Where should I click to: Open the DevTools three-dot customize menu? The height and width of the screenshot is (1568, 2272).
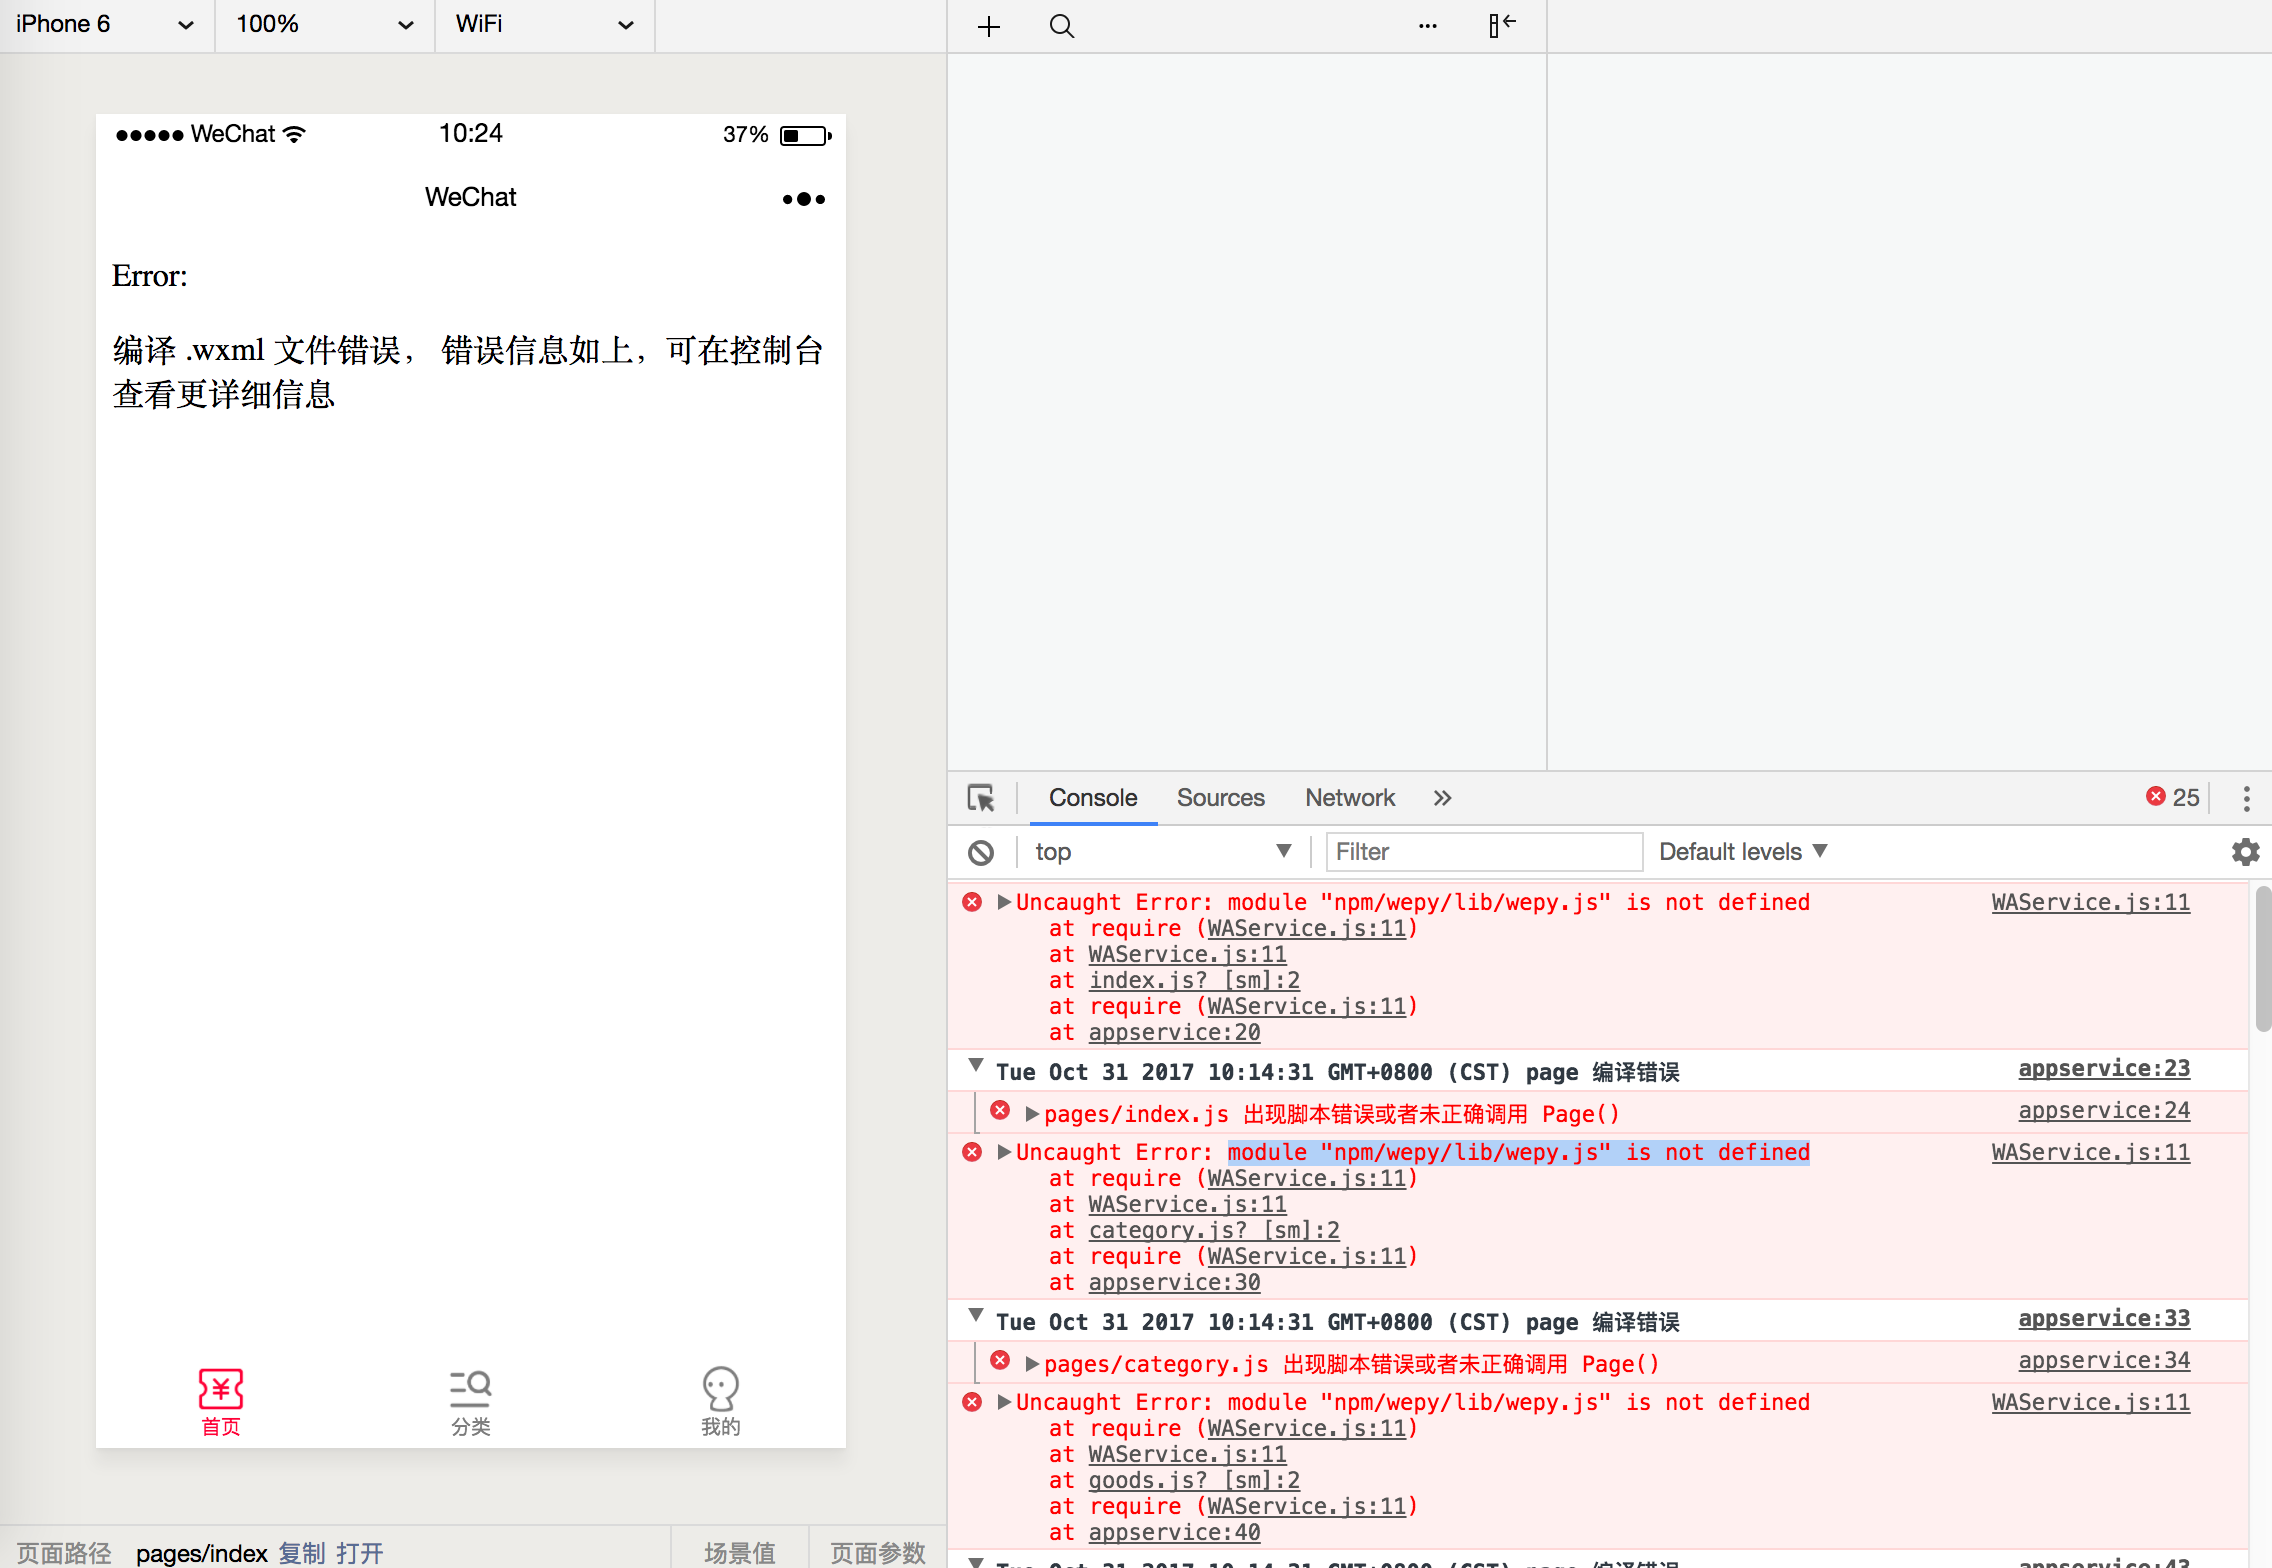coord(2247,797)
